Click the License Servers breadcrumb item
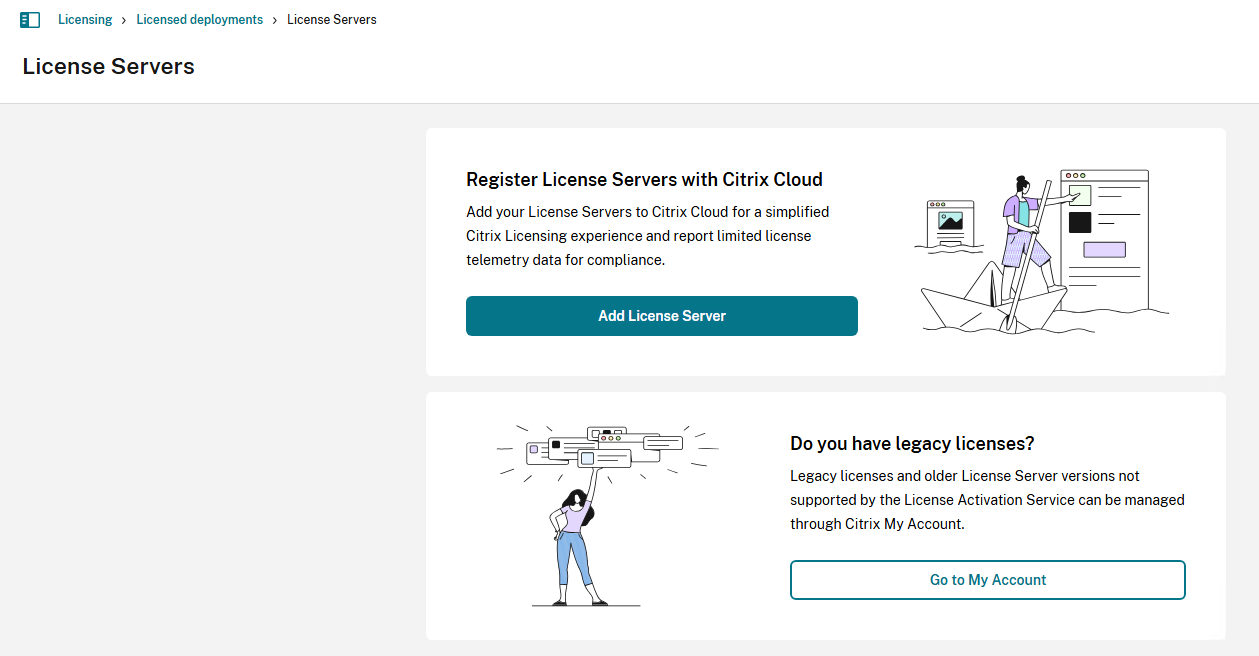1259x656 pixels. coord(331,20)
